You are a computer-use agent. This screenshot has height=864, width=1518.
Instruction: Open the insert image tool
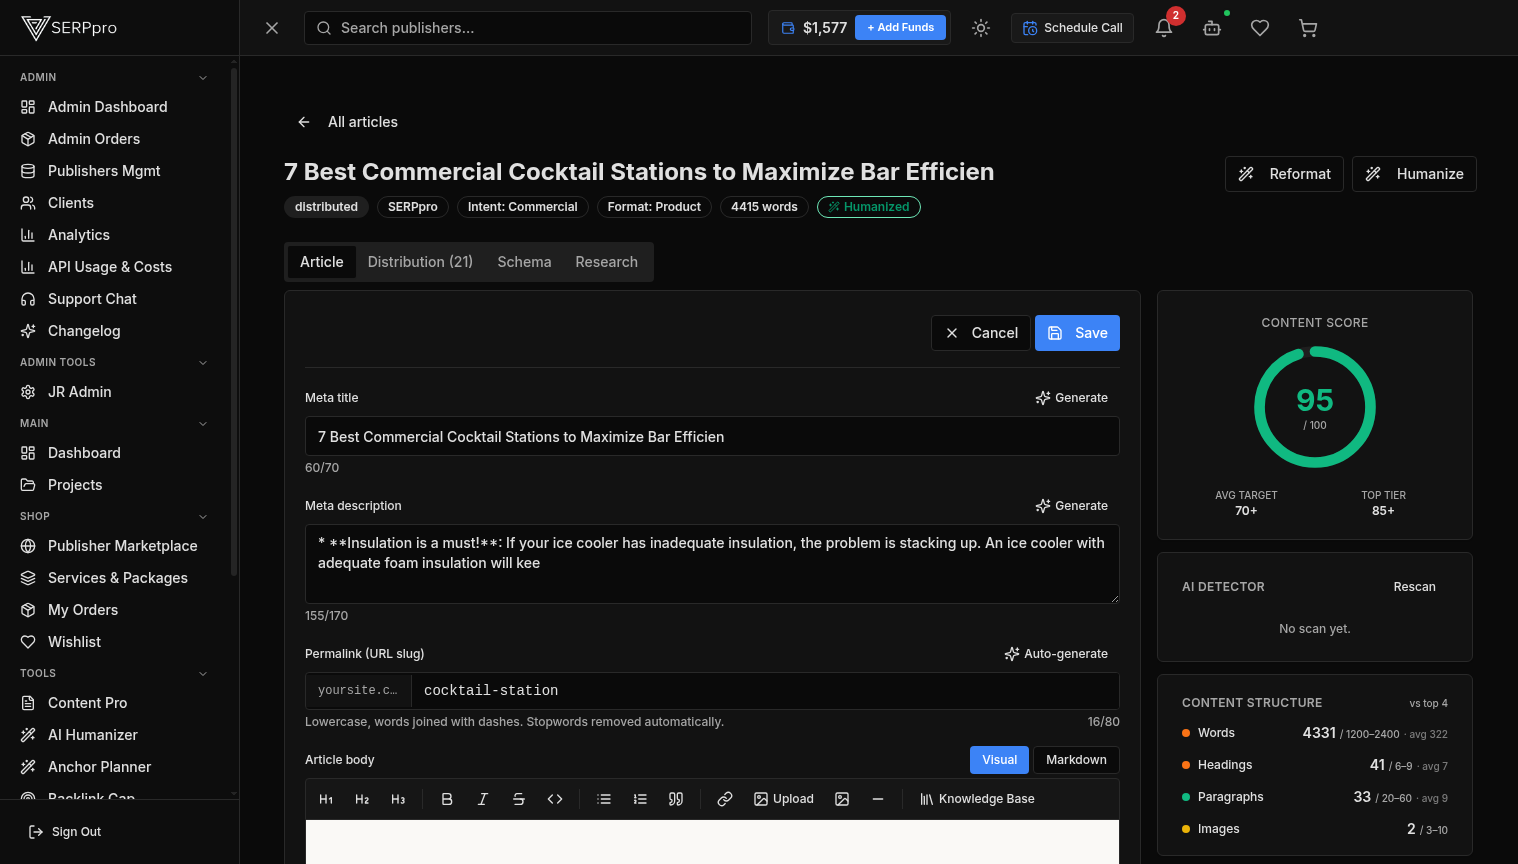(x=841, y=798)
